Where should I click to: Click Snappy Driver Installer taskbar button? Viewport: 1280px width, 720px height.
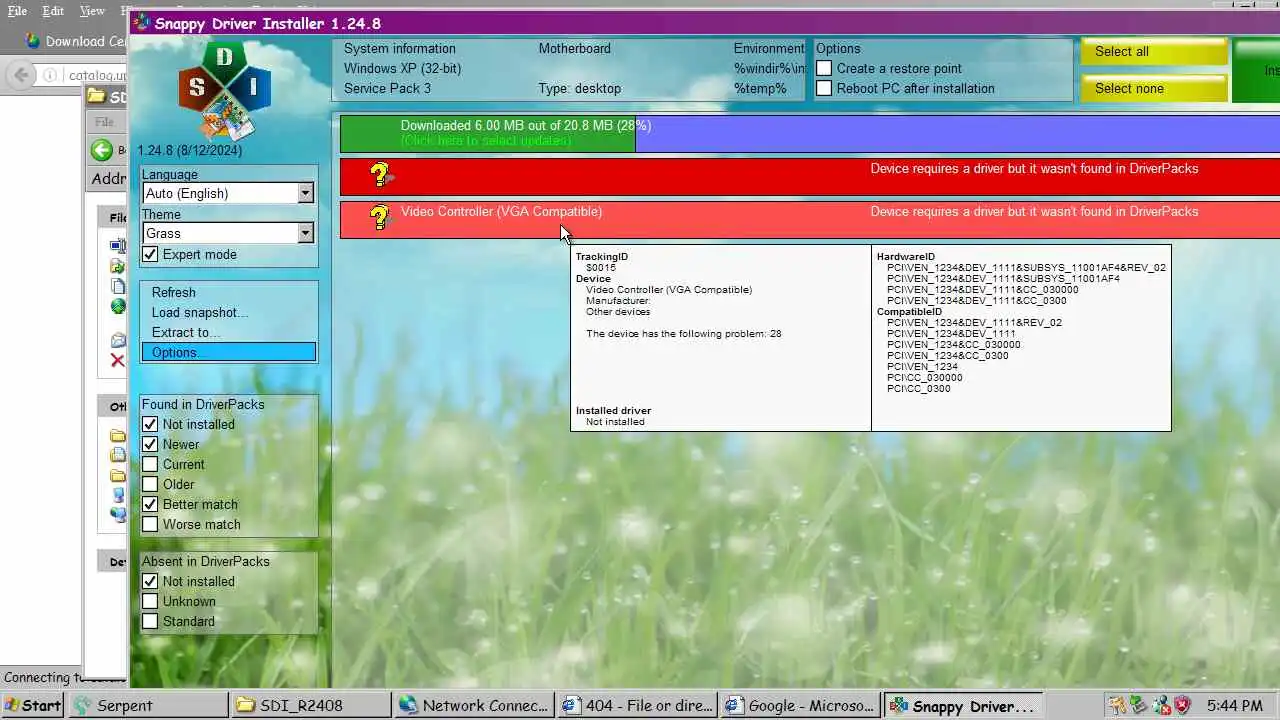click(x=964, y=705)
